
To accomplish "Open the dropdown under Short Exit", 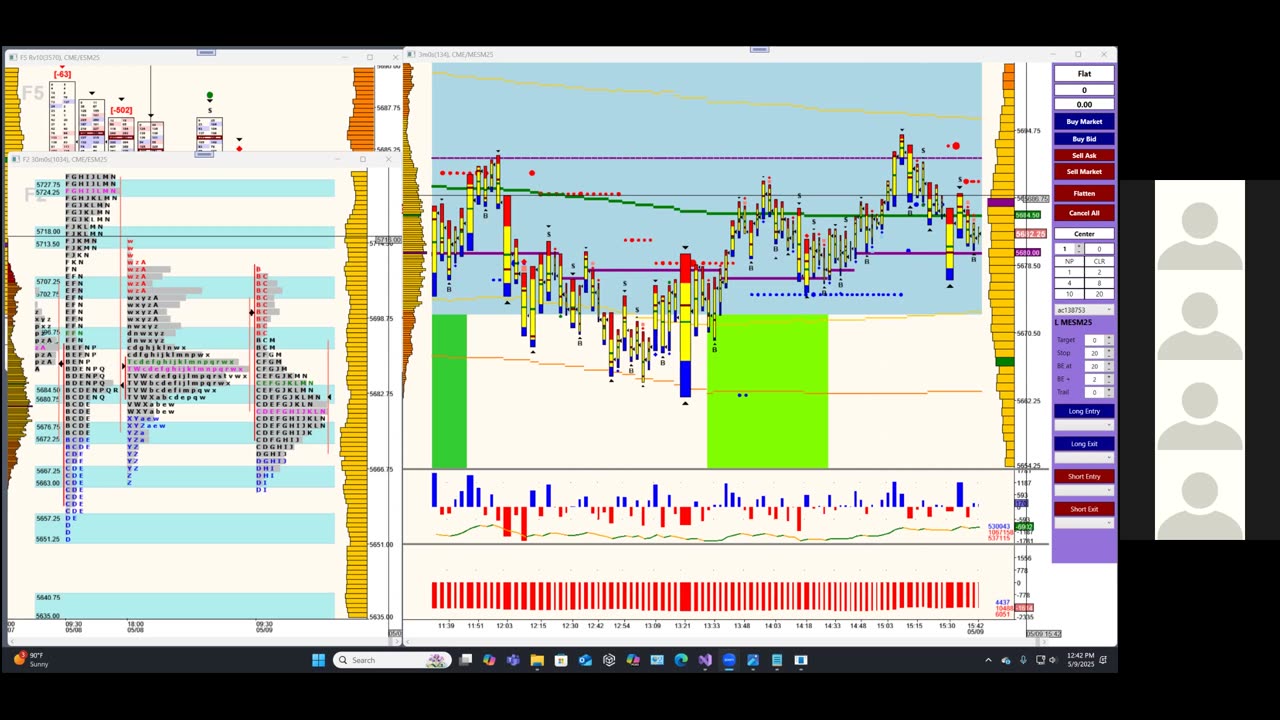I will [1084, 523].
